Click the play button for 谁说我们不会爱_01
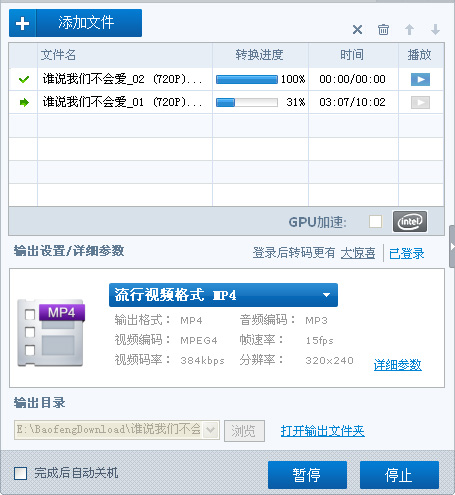 (420, 102)
